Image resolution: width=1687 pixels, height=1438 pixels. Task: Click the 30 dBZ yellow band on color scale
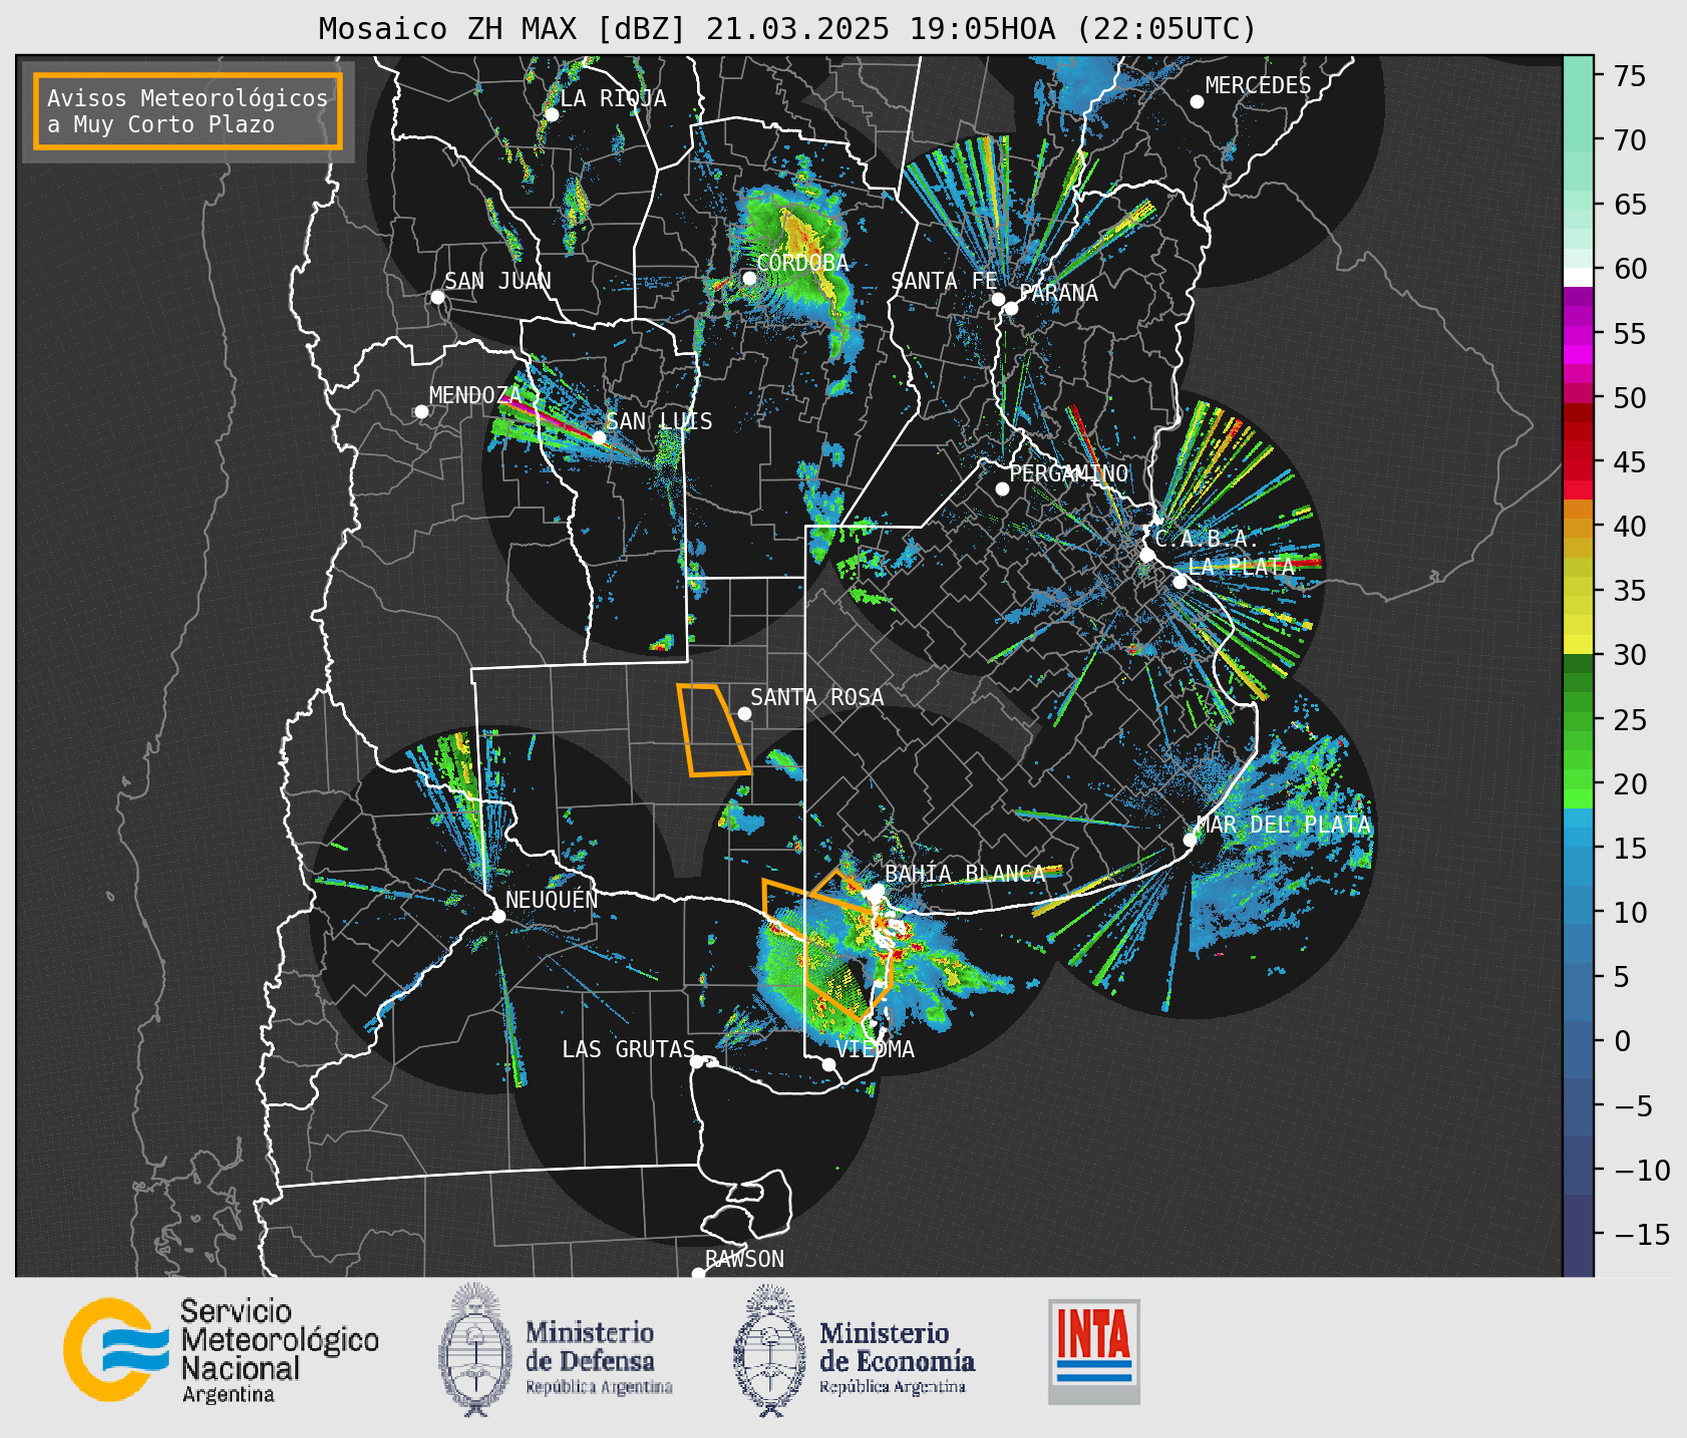1578,645
